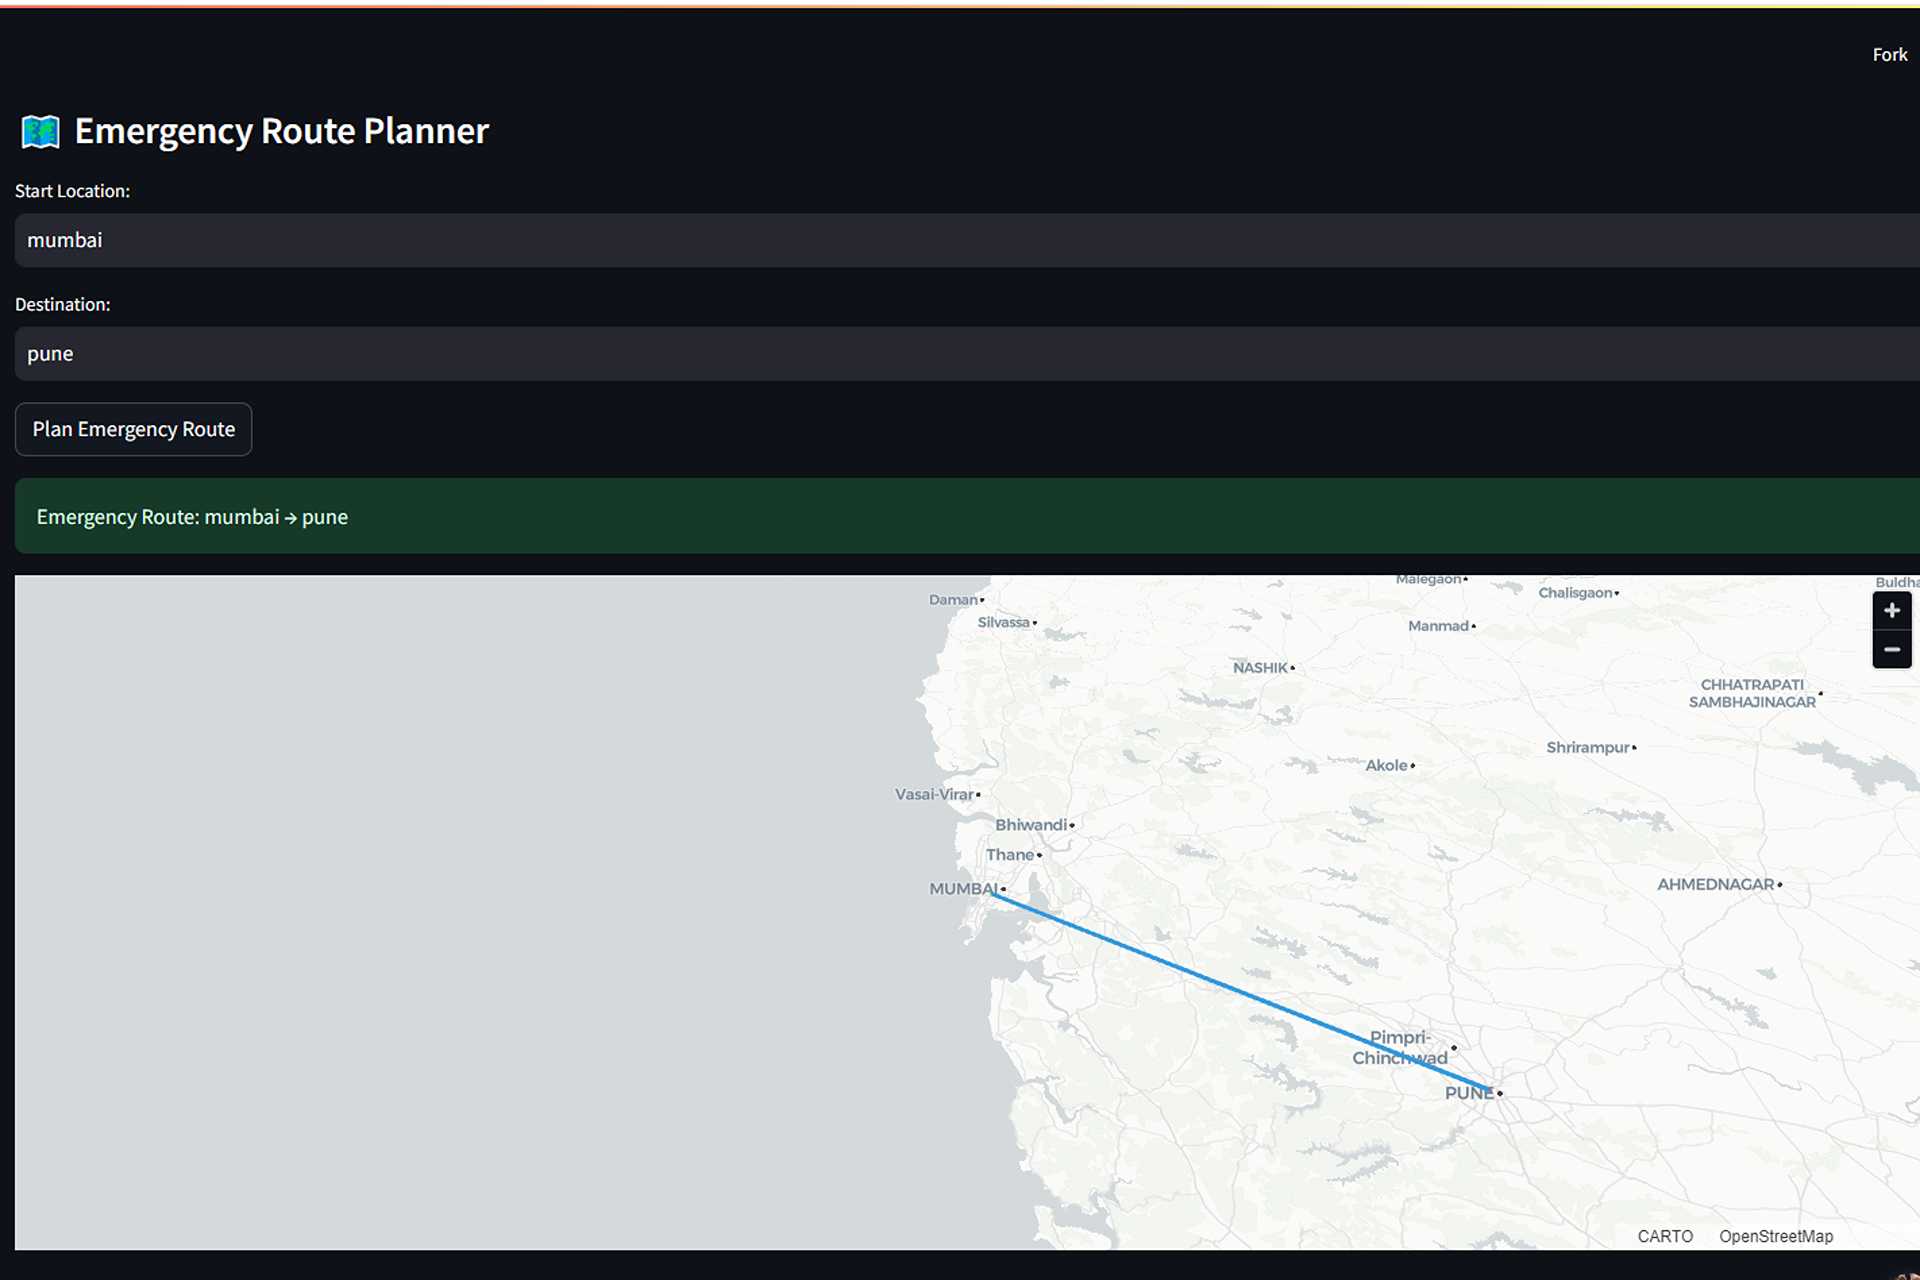
Task: Focus the Start Location input field
Action: pyautogui.click(x=960, y=240)
